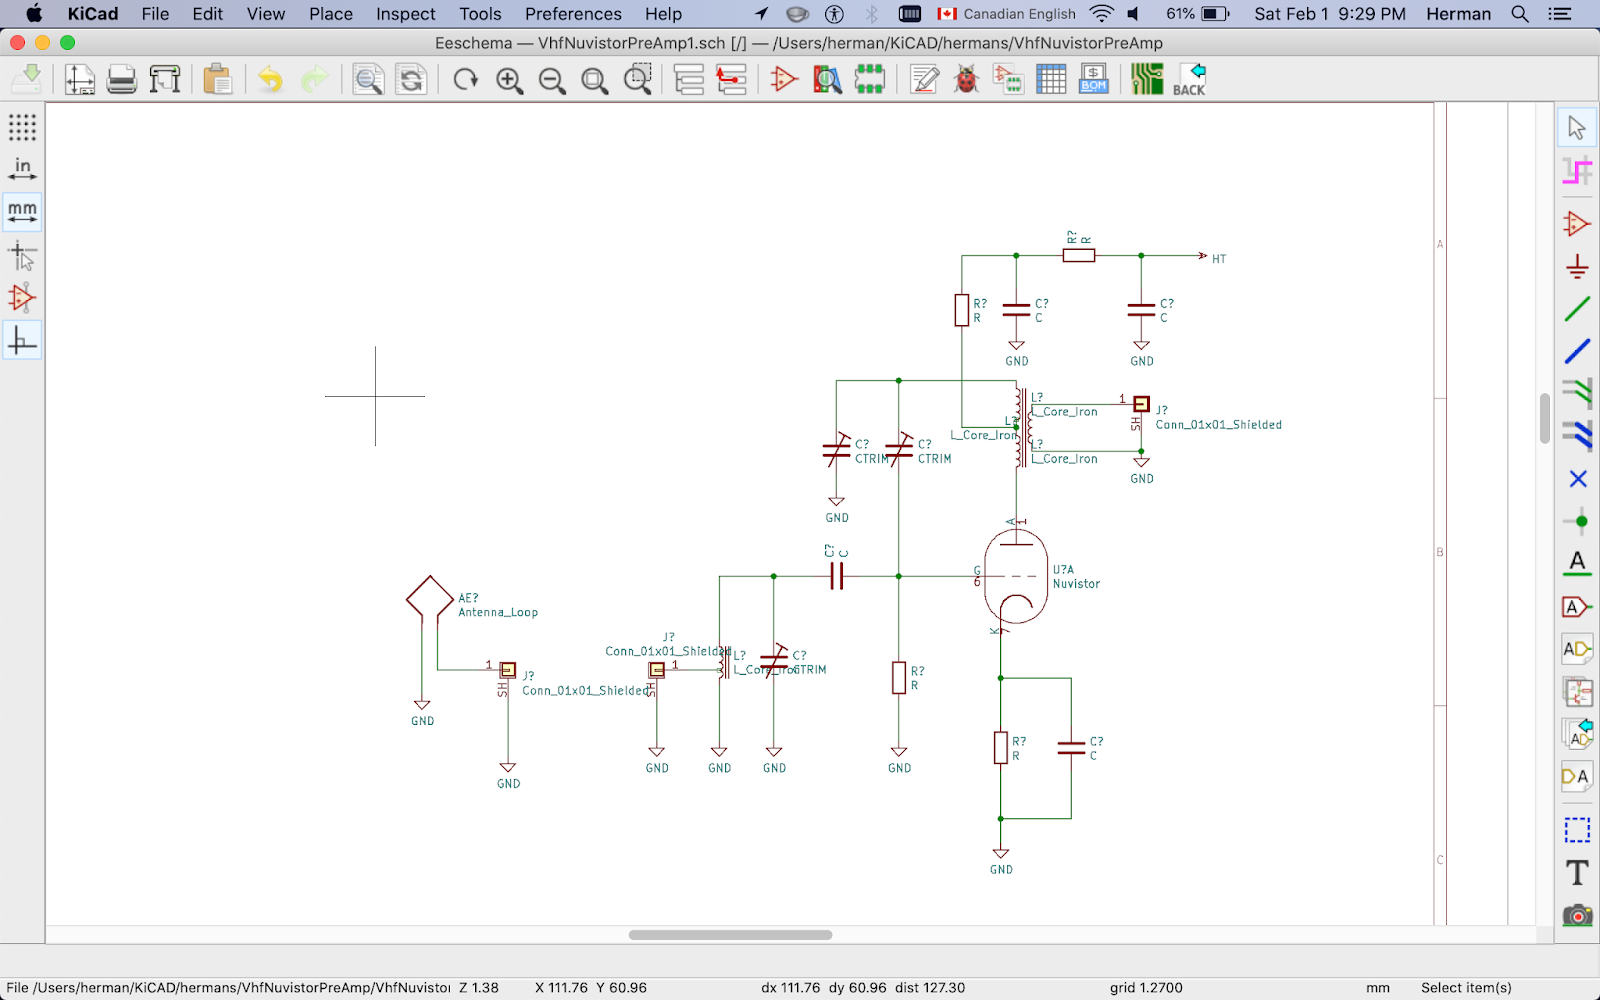Browse the symbol libraries
Viewport: 1600px width, 1000px height.
[x=827, y=79]
